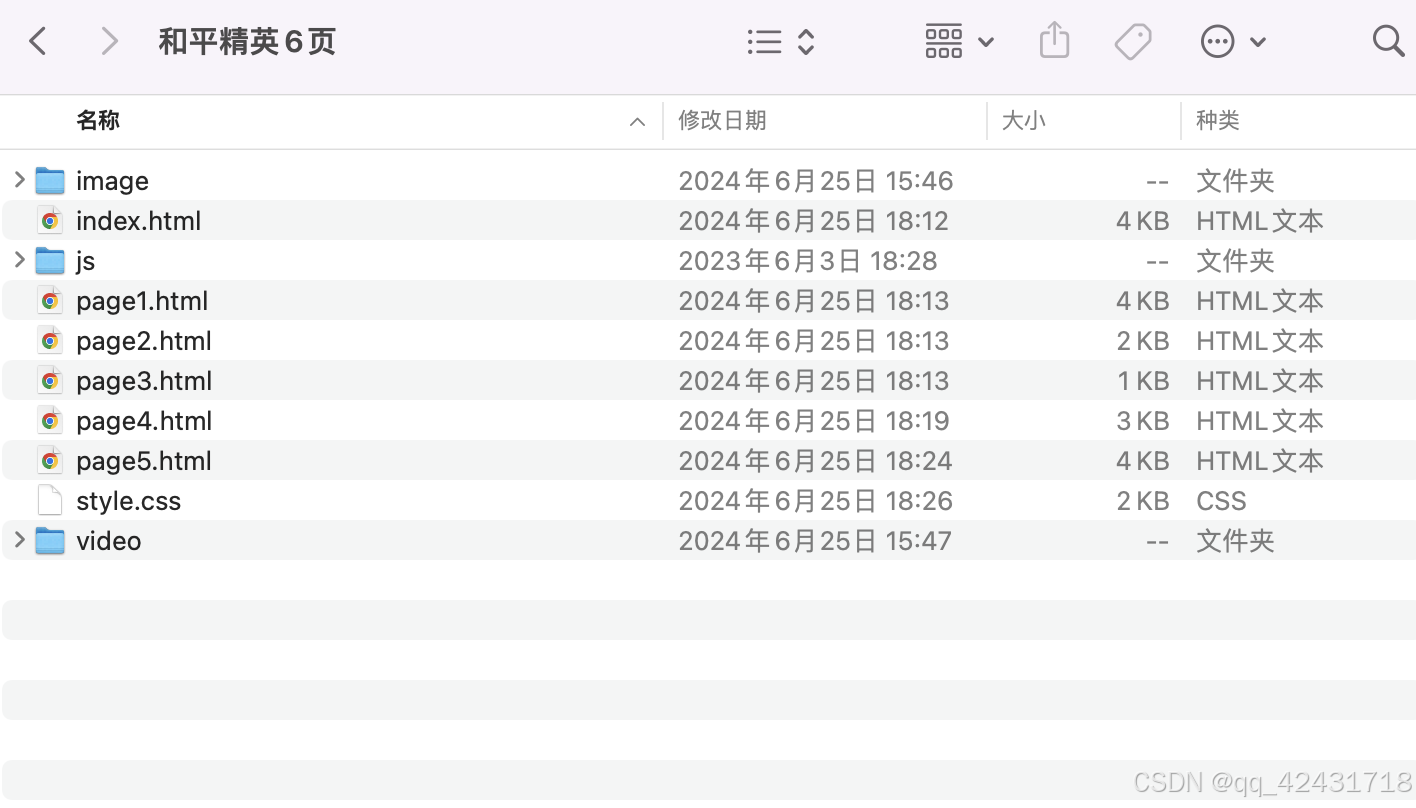Open the group-by grid dropdown
Screen dimensions: 1416x808
click(x=958, y=41)
